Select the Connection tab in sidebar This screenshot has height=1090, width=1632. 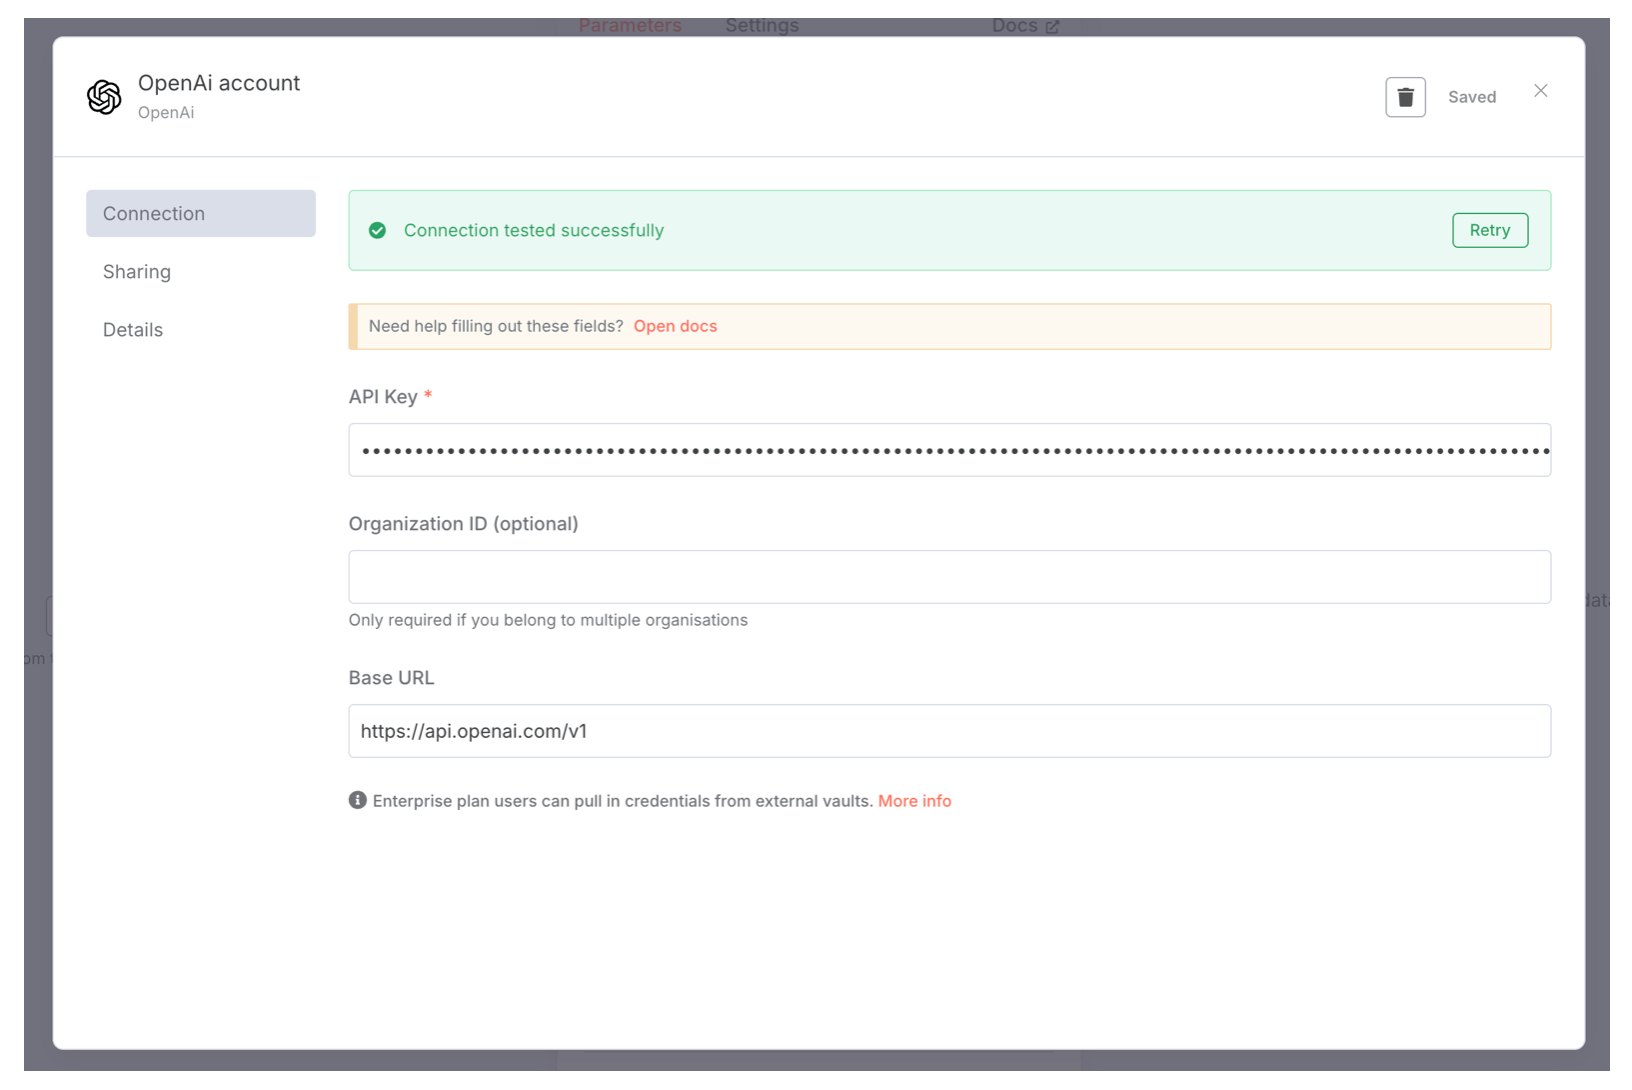tap(200, 214)
